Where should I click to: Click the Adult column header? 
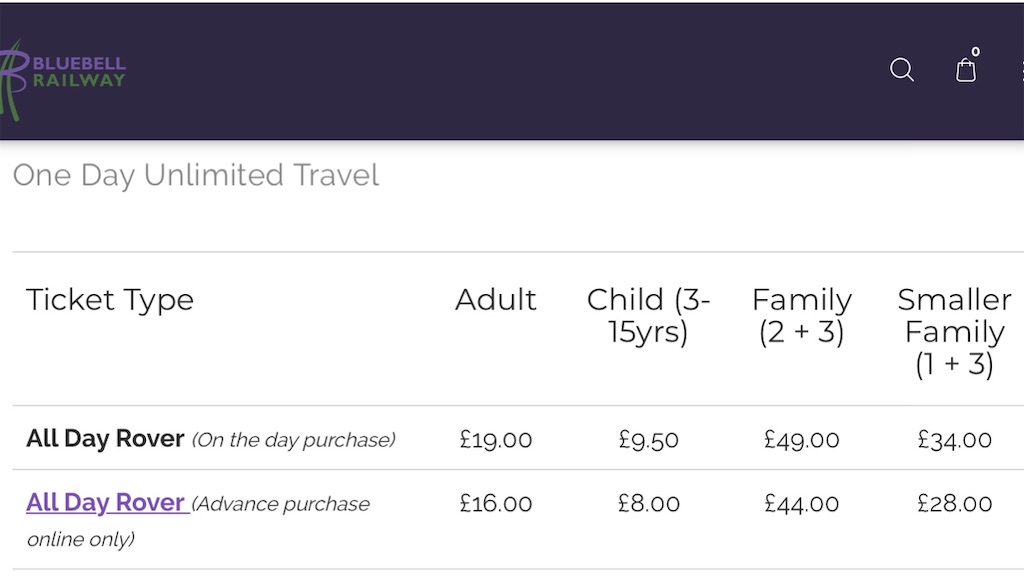pos(496,300)
